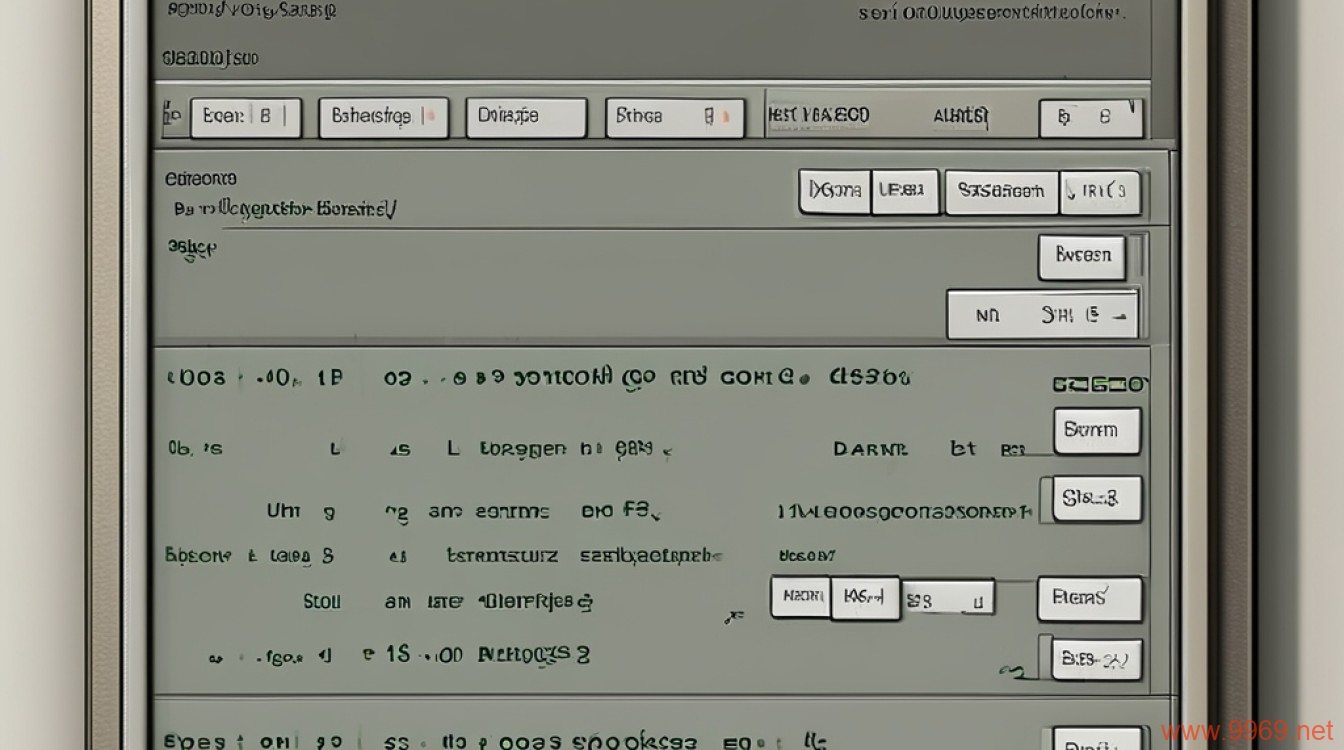Image resolution: width=1344 pixels, height=750 pixels.
Task: Click the input field beside the paired small buttons
Action: pyautogui.click(x=947, y=599)
